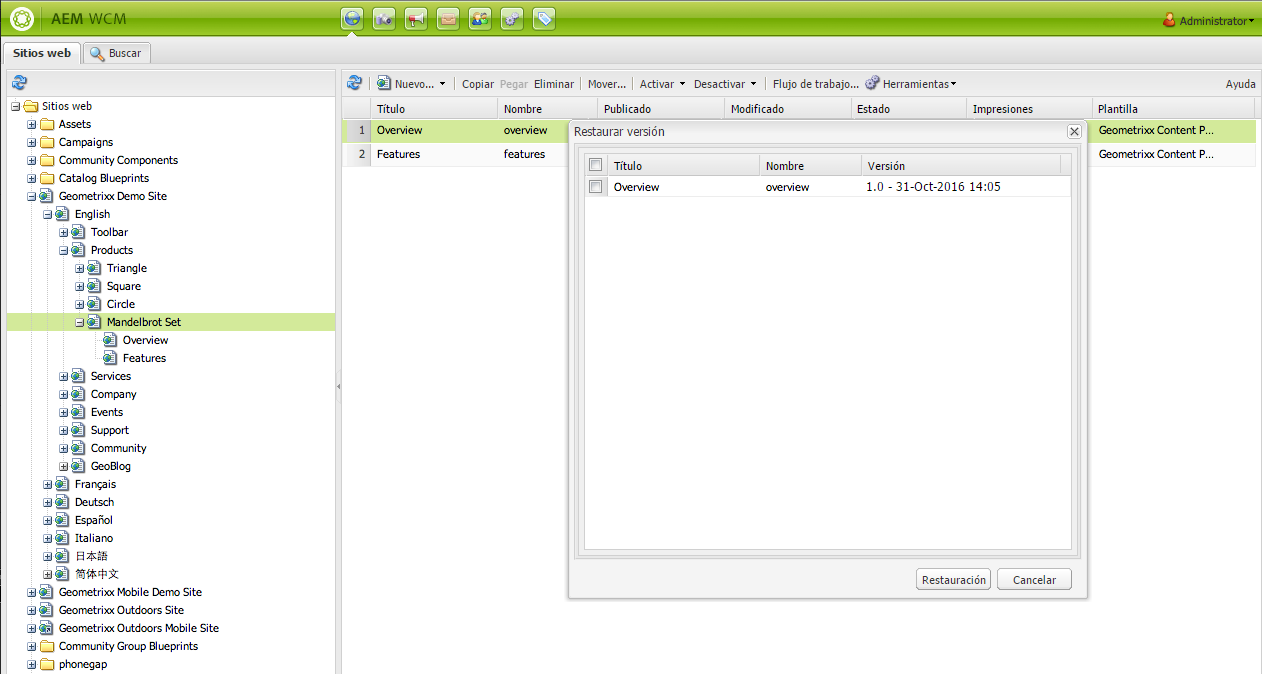Collapse the Products tree node

[64, 250]
